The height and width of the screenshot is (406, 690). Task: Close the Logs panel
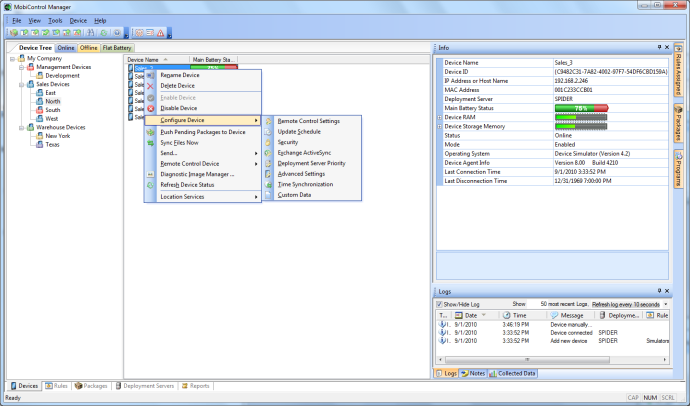click(667, 291)
